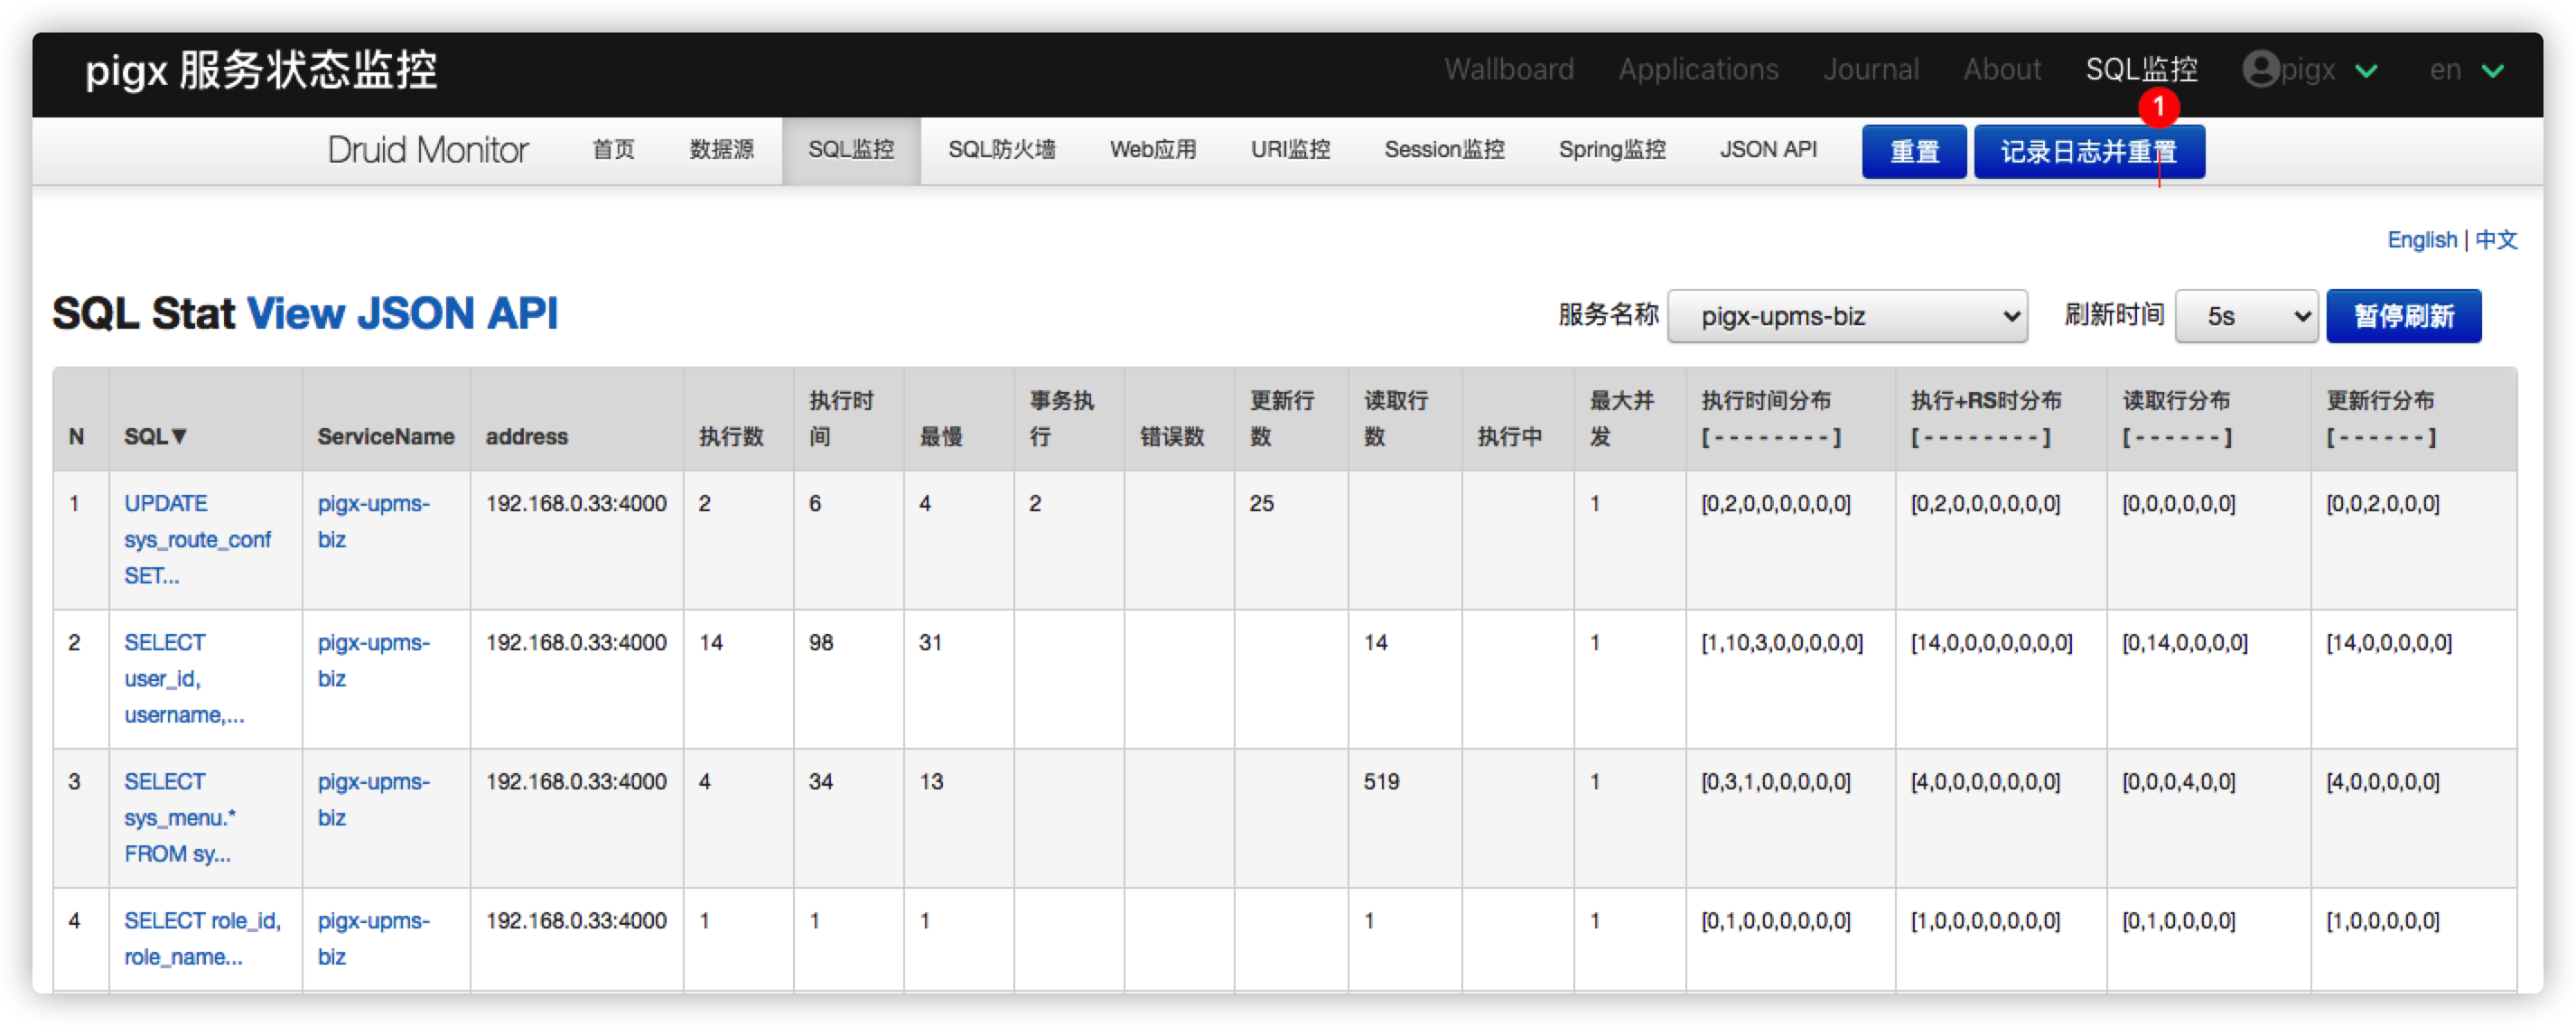Sort by 执行数 column header
Image resolution: width=2576 pixels, height=1026 pixels.
pos(731,436)
